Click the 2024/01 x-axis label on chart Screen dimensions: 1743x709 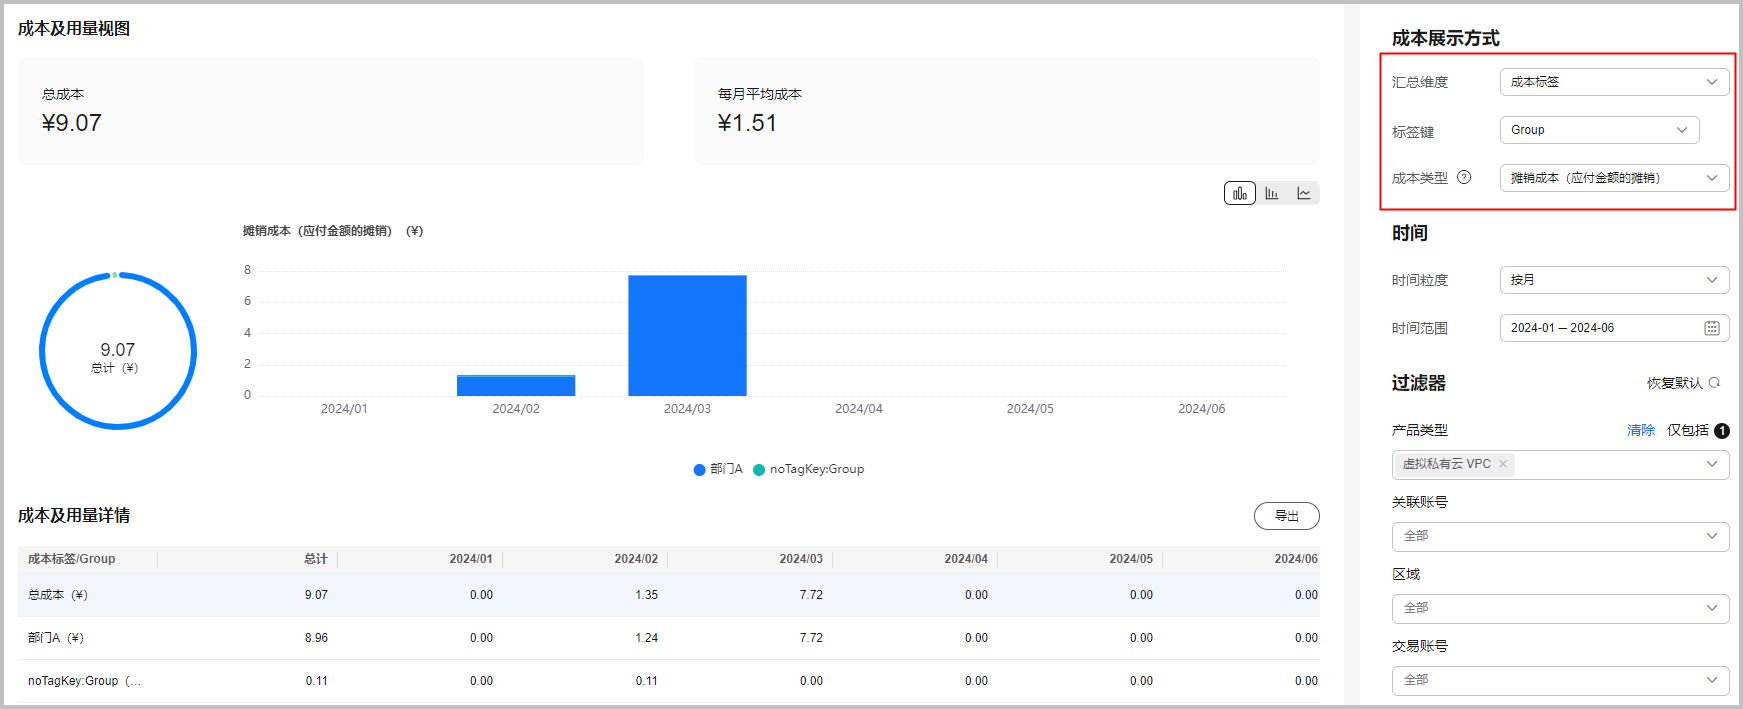[x=344, y=409]
